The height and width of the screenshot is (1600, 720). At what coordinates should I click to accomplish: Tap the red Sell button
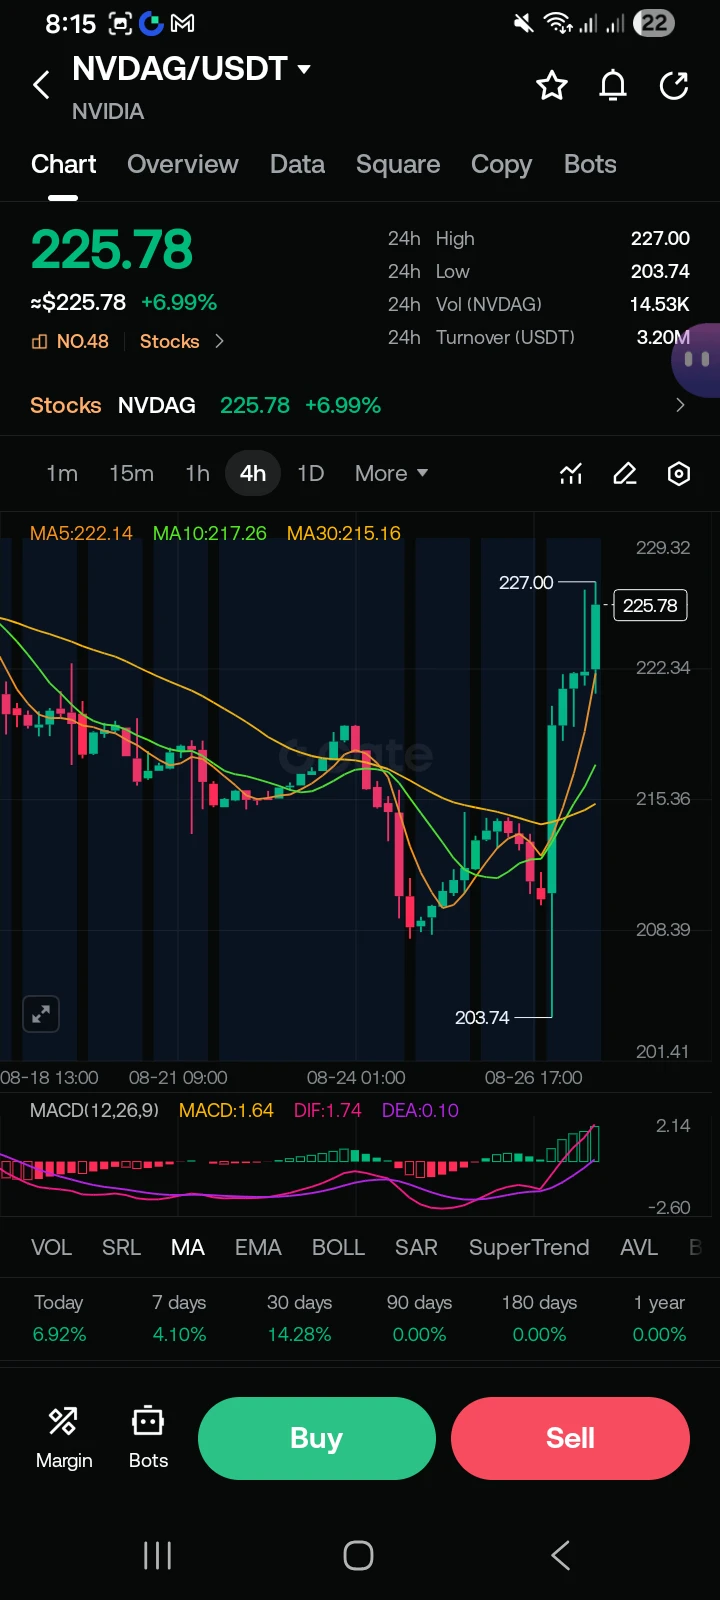click(x=570, y=1438)
